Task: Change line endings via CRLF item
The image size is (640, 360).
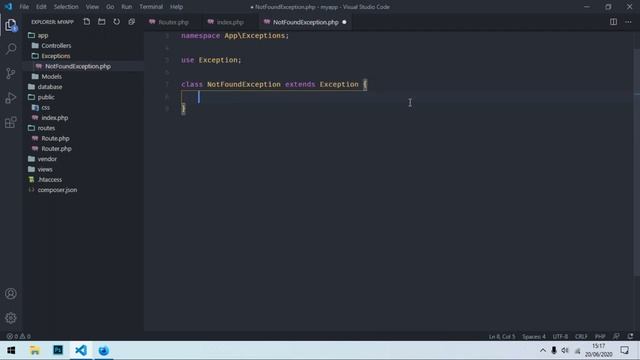Action: pyautogui.click(x=581, y=336)
